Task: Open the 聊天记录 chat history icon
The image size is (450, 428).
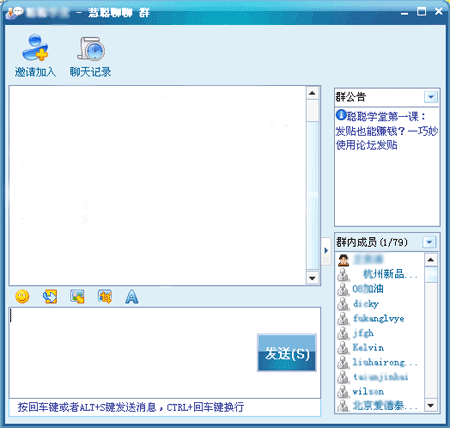Action: pos(91,49)
